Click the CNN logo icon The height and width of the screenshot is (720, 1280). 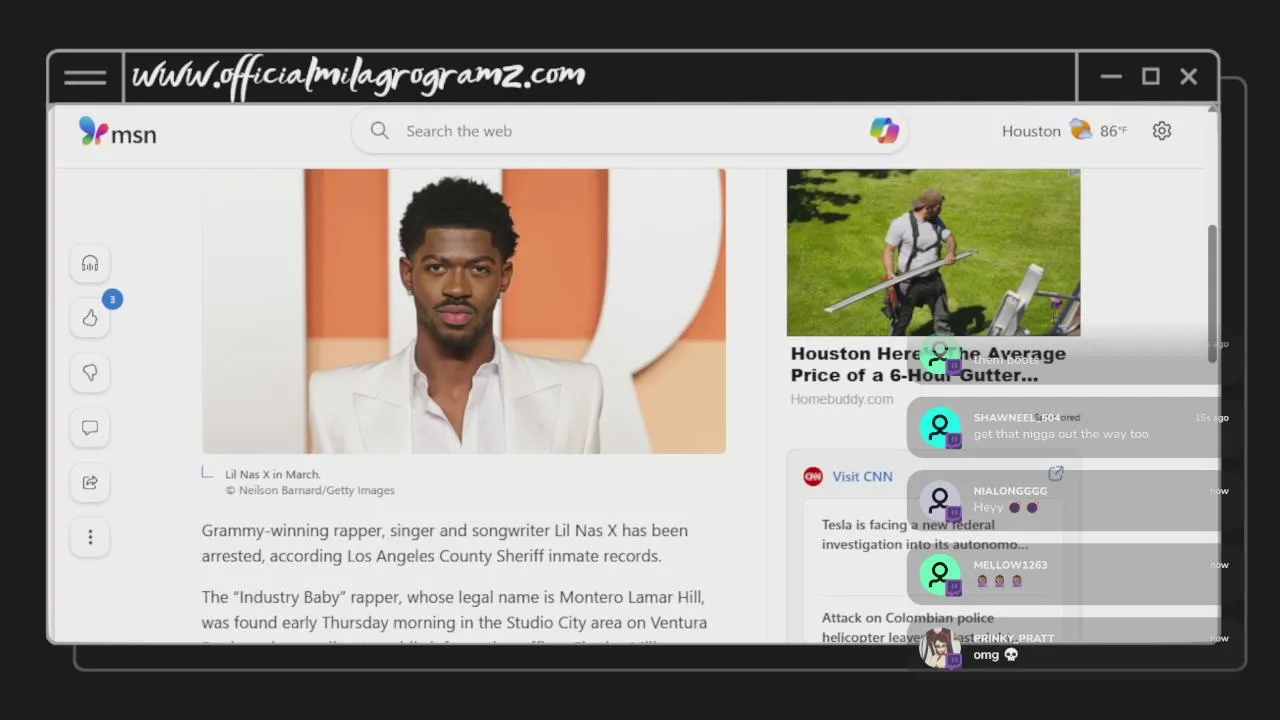pos(813,477)
